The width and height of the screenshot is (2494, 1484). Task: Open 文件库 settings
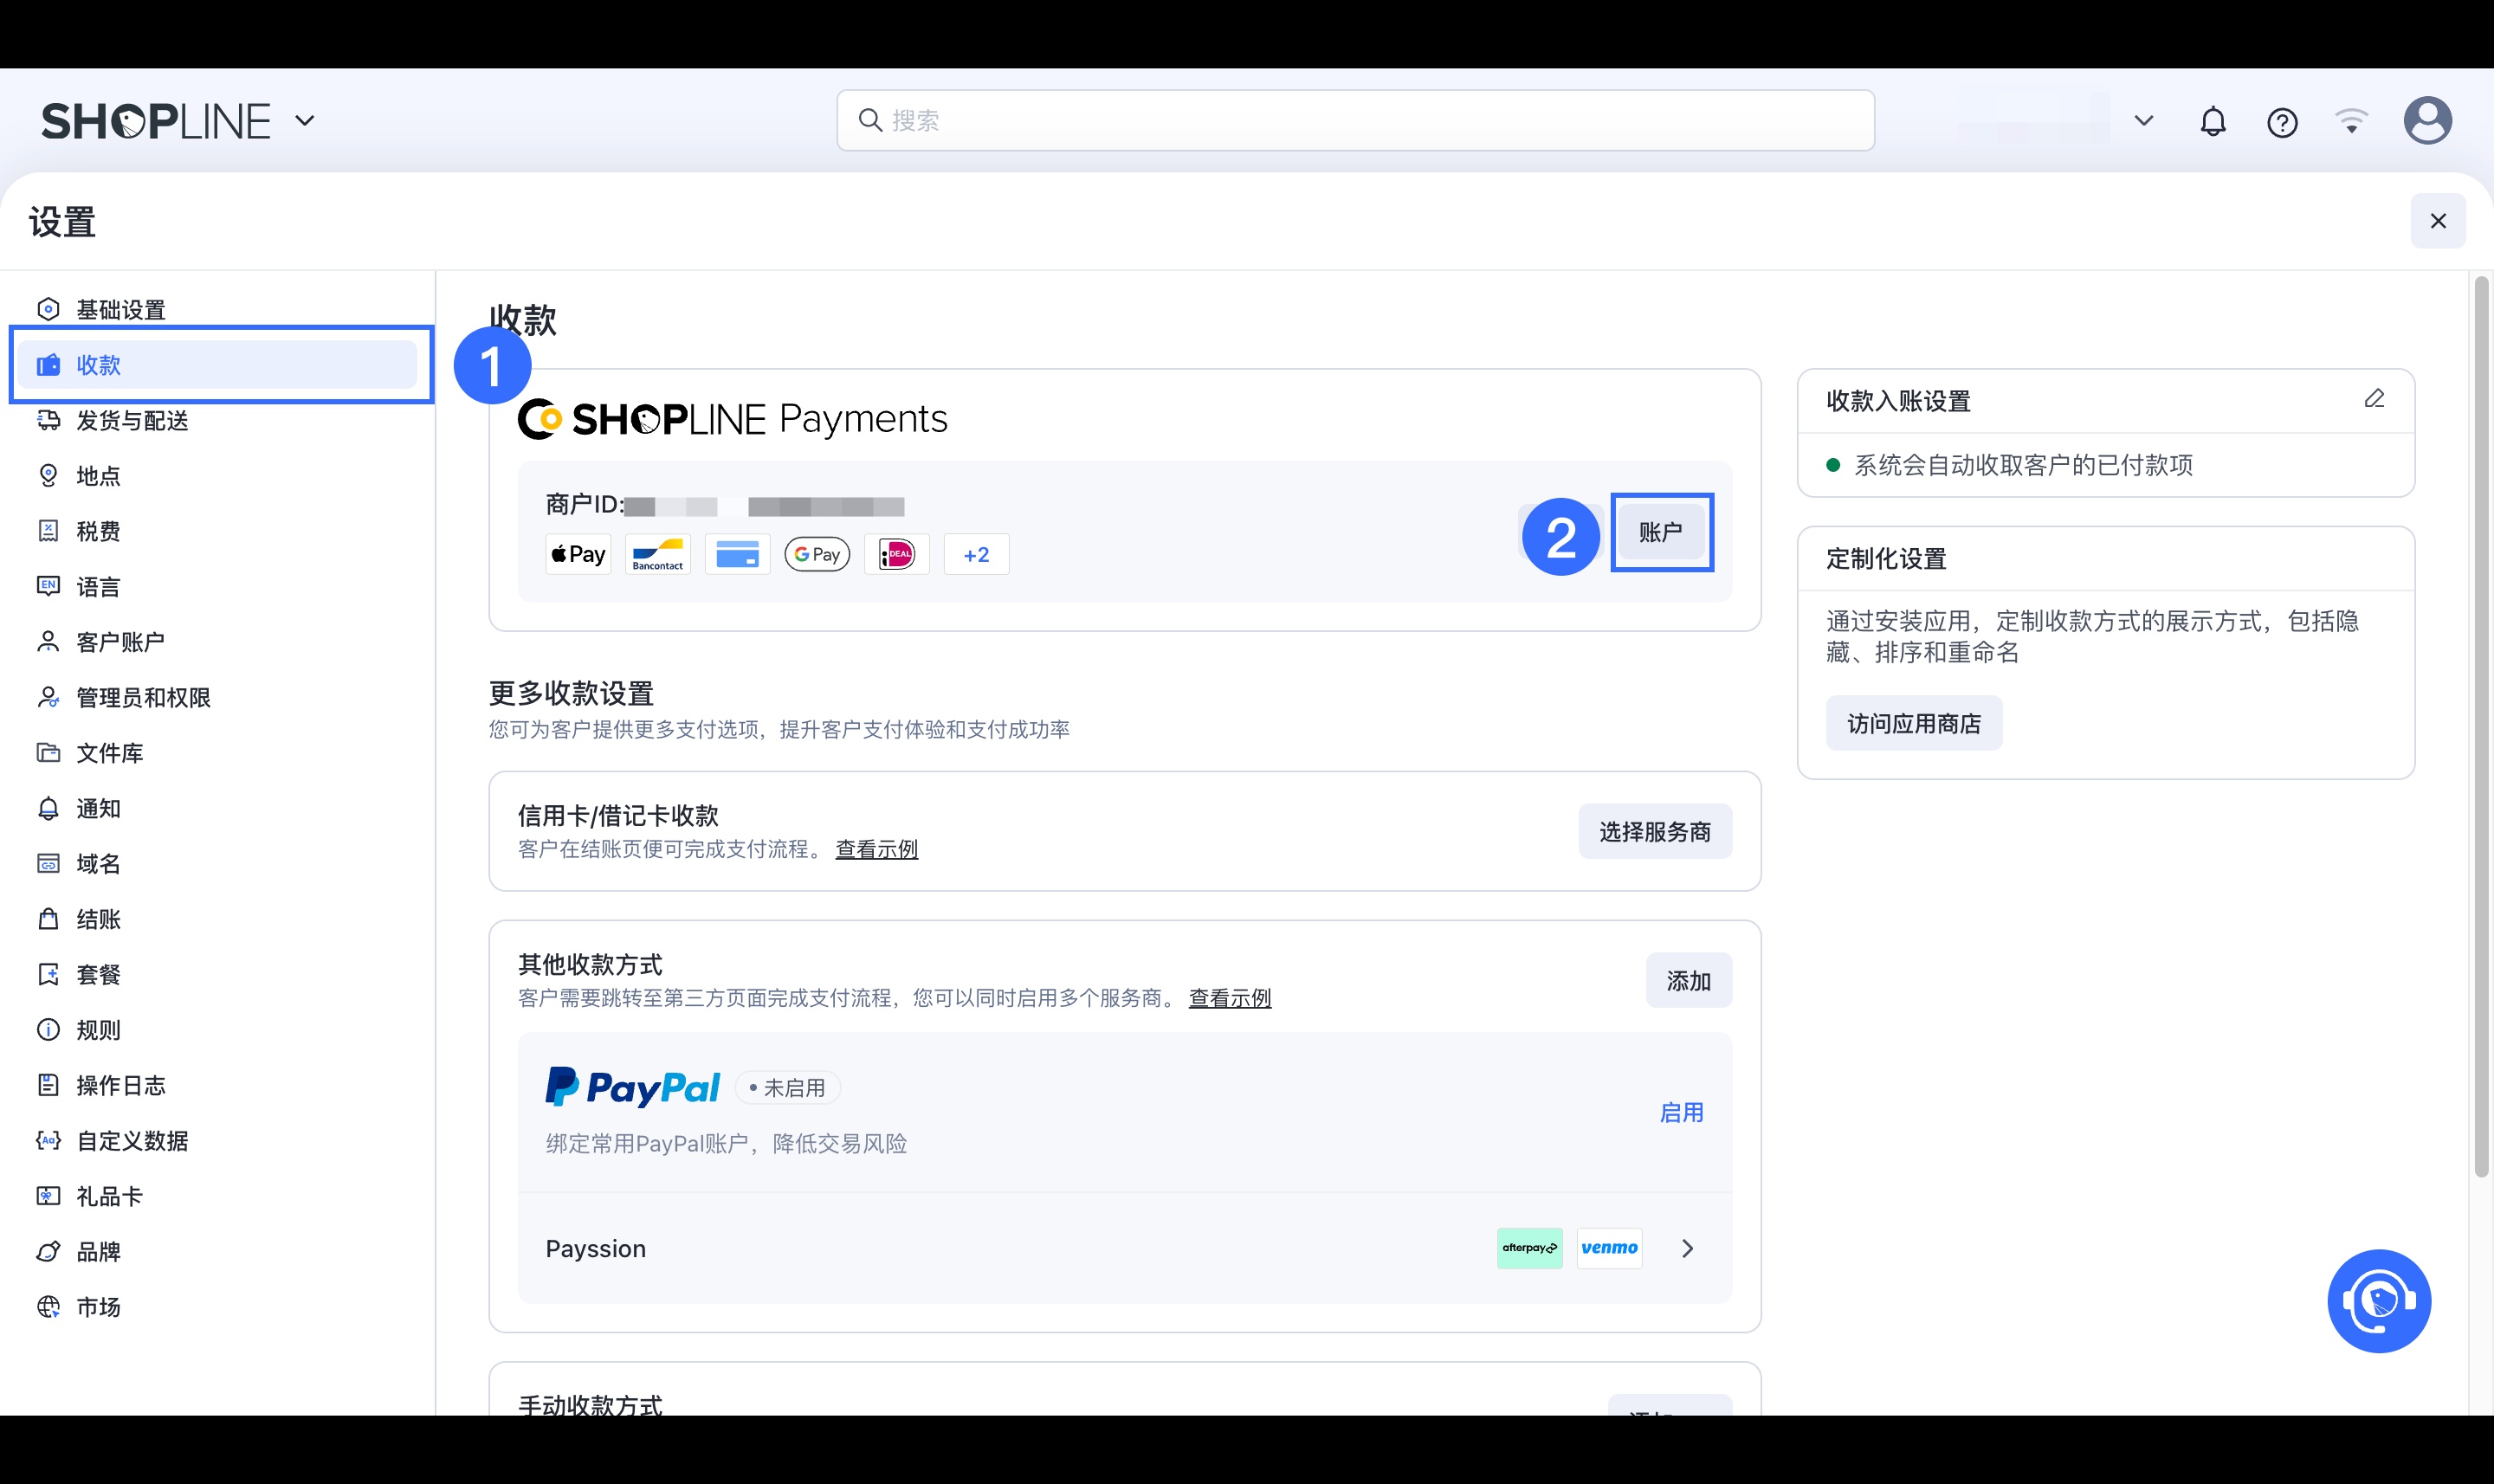pyautogui.click(x=218, y=752)
